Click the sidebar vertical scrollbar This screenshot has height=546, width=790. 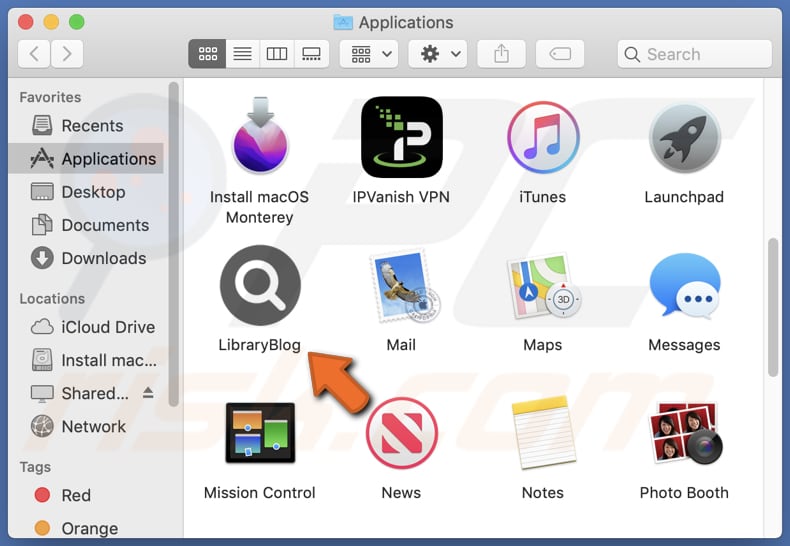point(174,244)
